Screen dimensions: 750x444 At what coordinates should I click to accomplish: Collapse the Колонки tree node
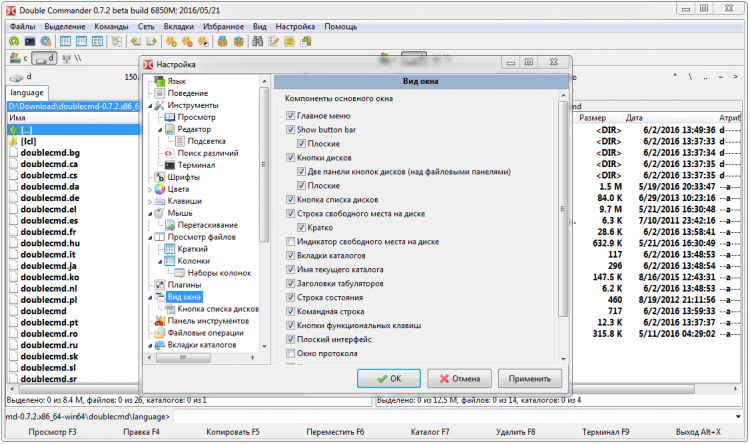point(160,261)
